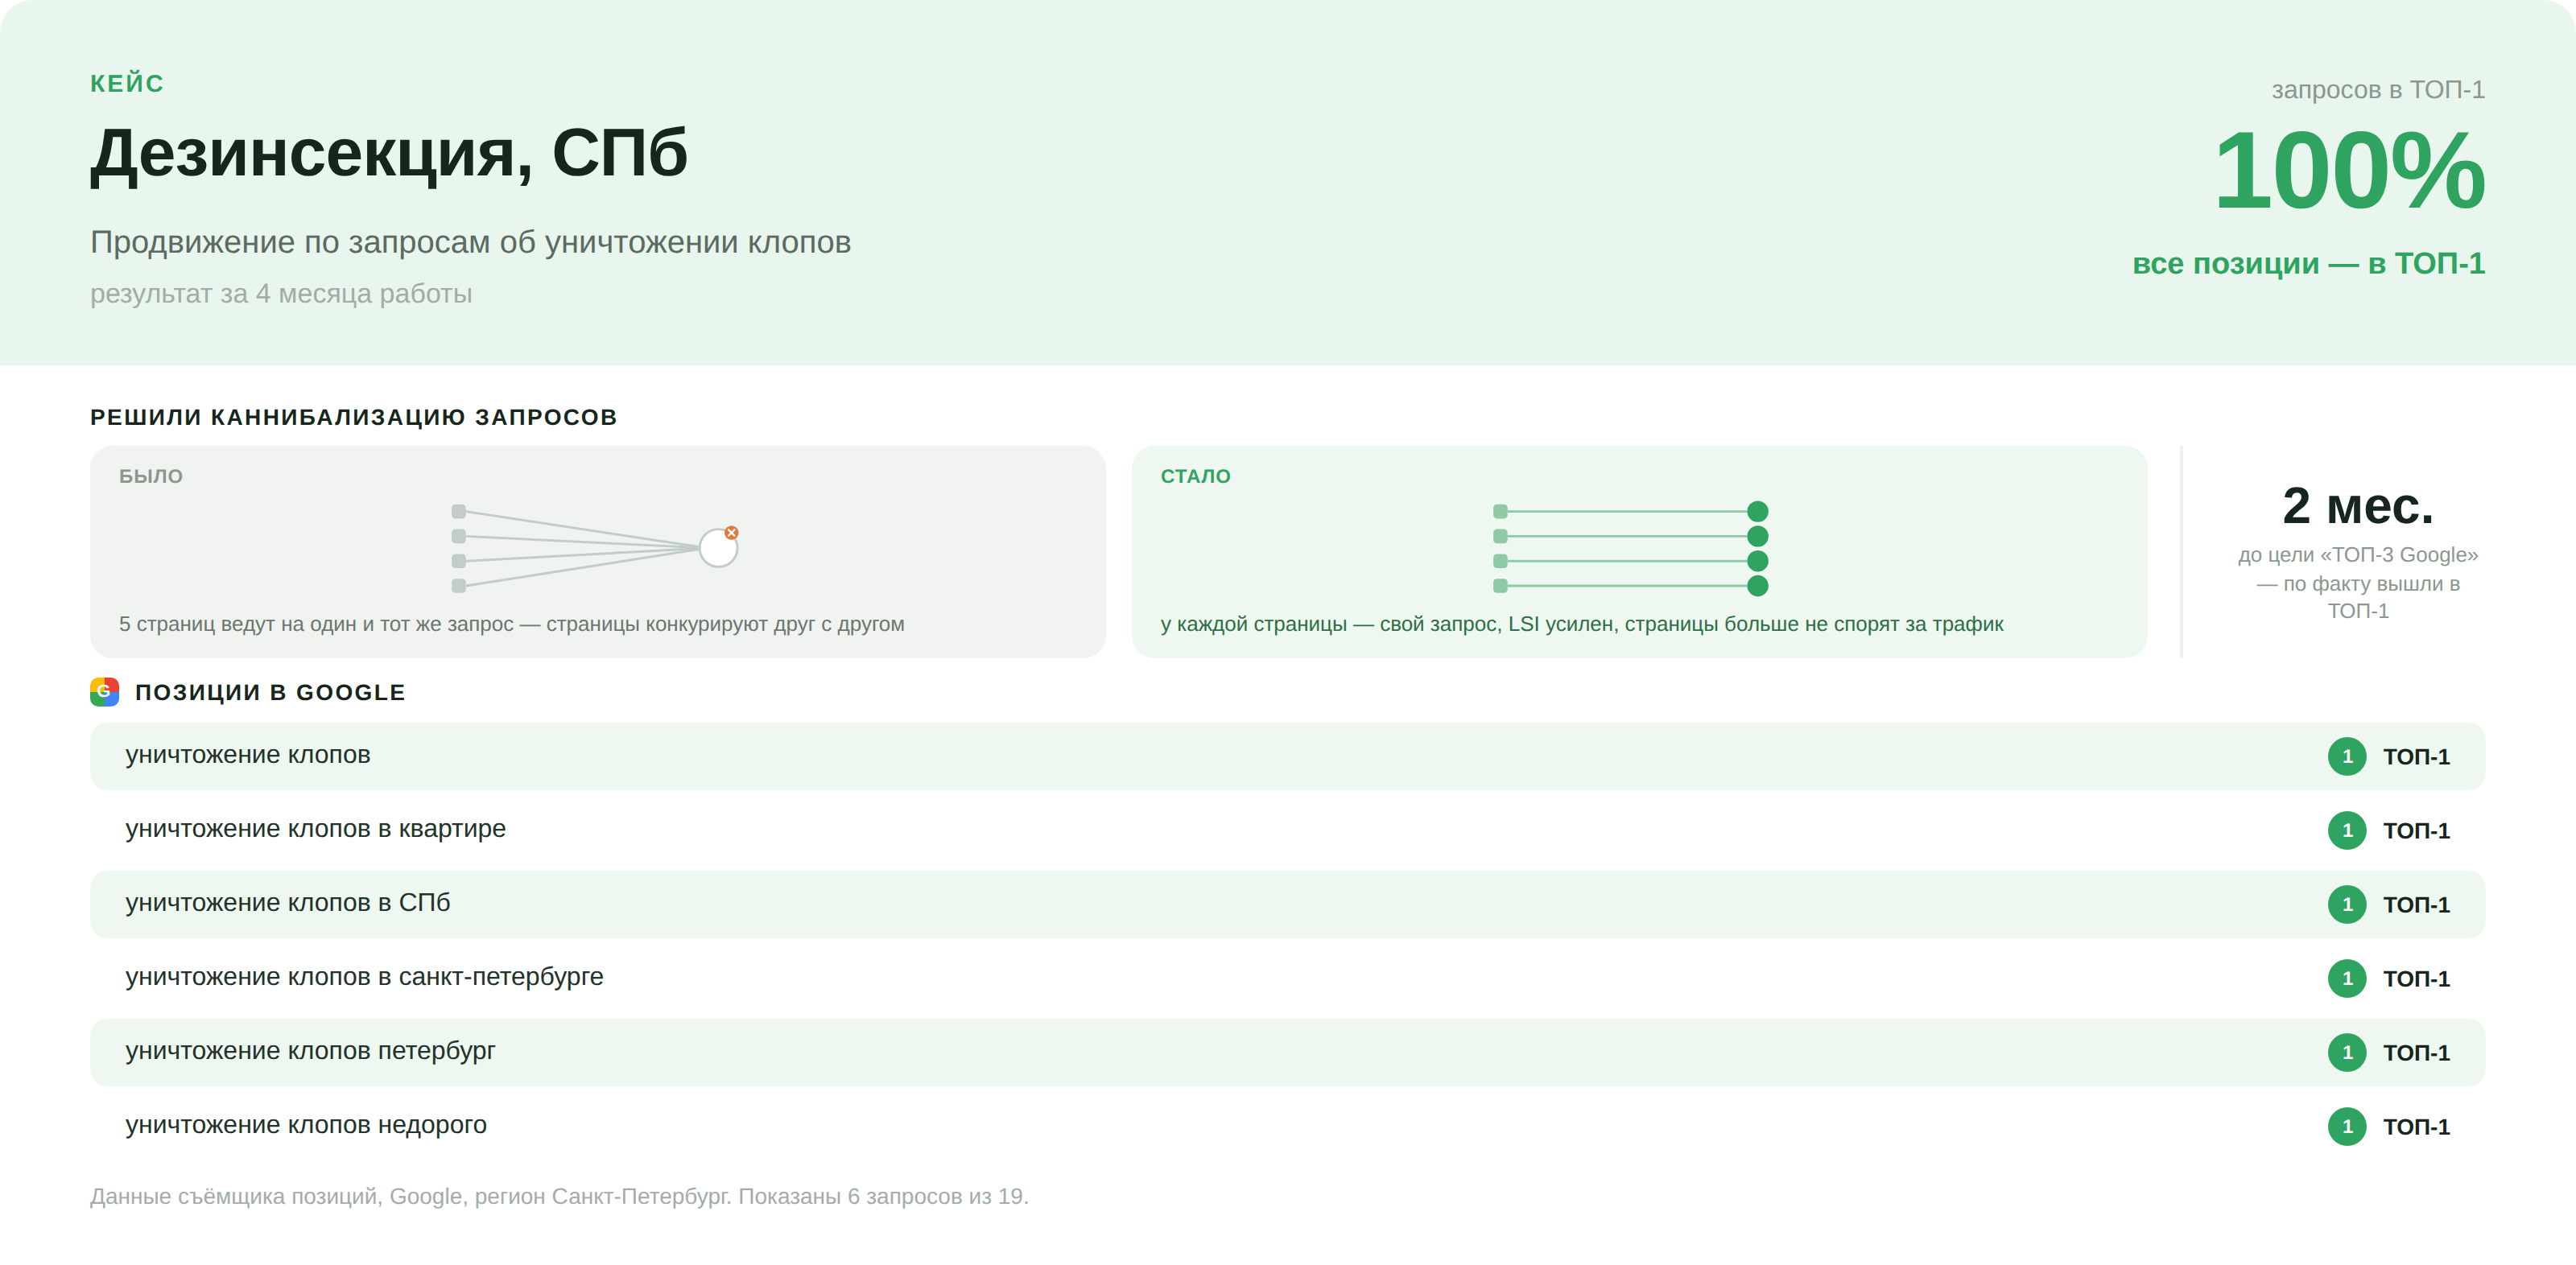Click position badge for 'уничтожение клопов в СПб'
Screen dimensions: 2576x1265
click(x=2347, y=905)
